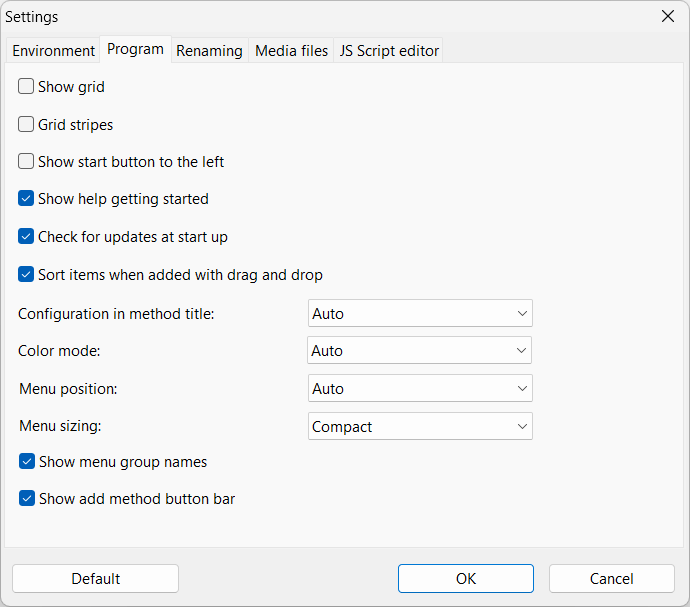Click the Default button
Image resolution: width=690 pixels, height=607 pixels.
96,579
